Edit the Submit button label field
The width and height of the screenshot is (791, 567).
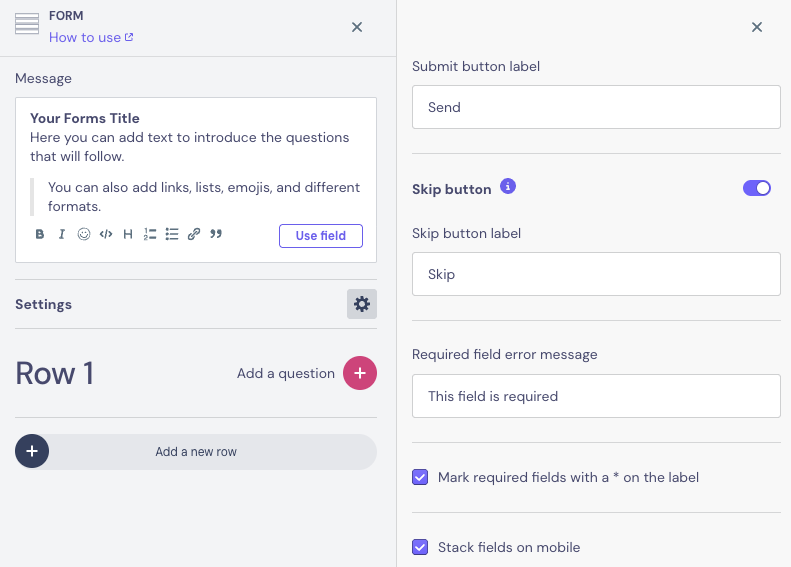tap(596, 107)
